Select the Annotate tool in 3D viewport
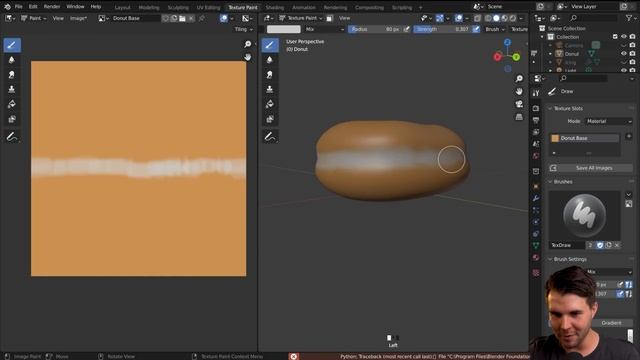640x360 pixels. click(x=270, y=137)
